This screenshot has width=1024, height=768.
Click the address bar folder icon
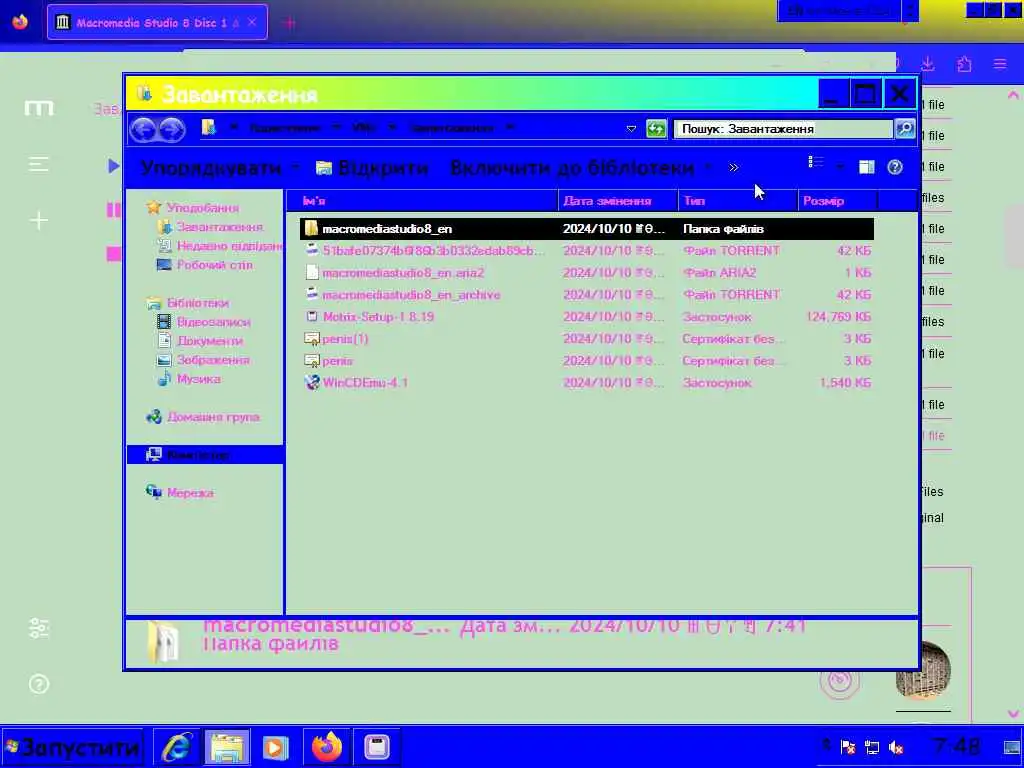click(x=208, y=127)
